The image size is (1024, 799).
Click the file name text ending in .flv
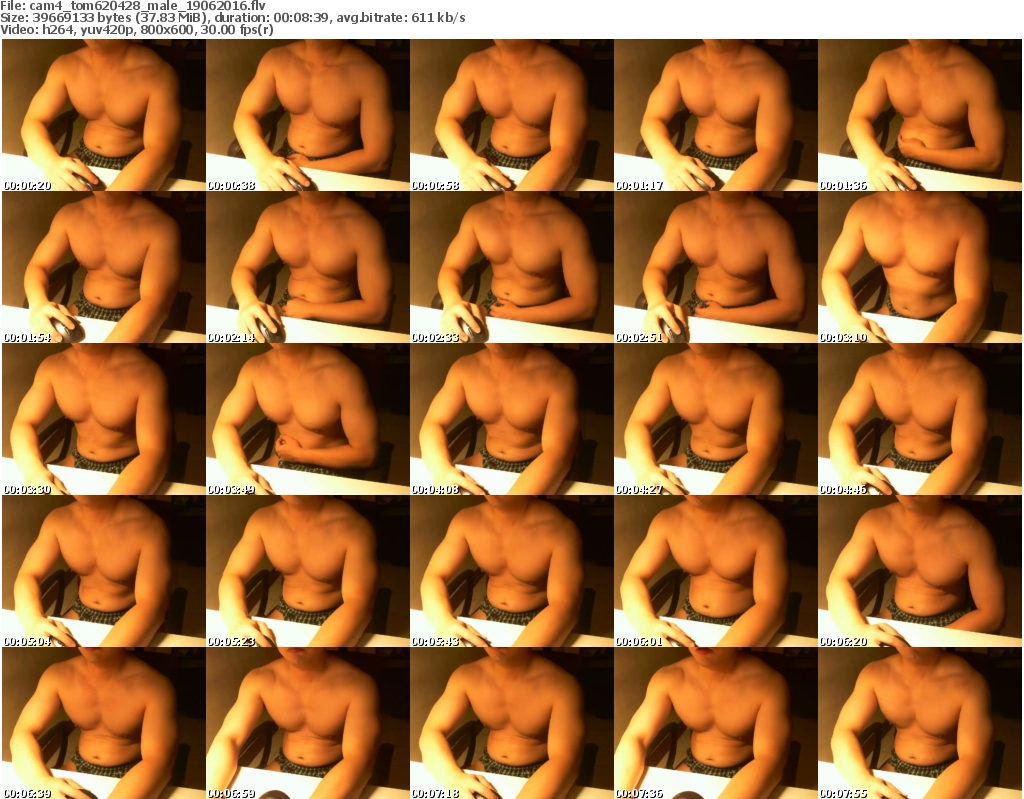pos(148,6)
